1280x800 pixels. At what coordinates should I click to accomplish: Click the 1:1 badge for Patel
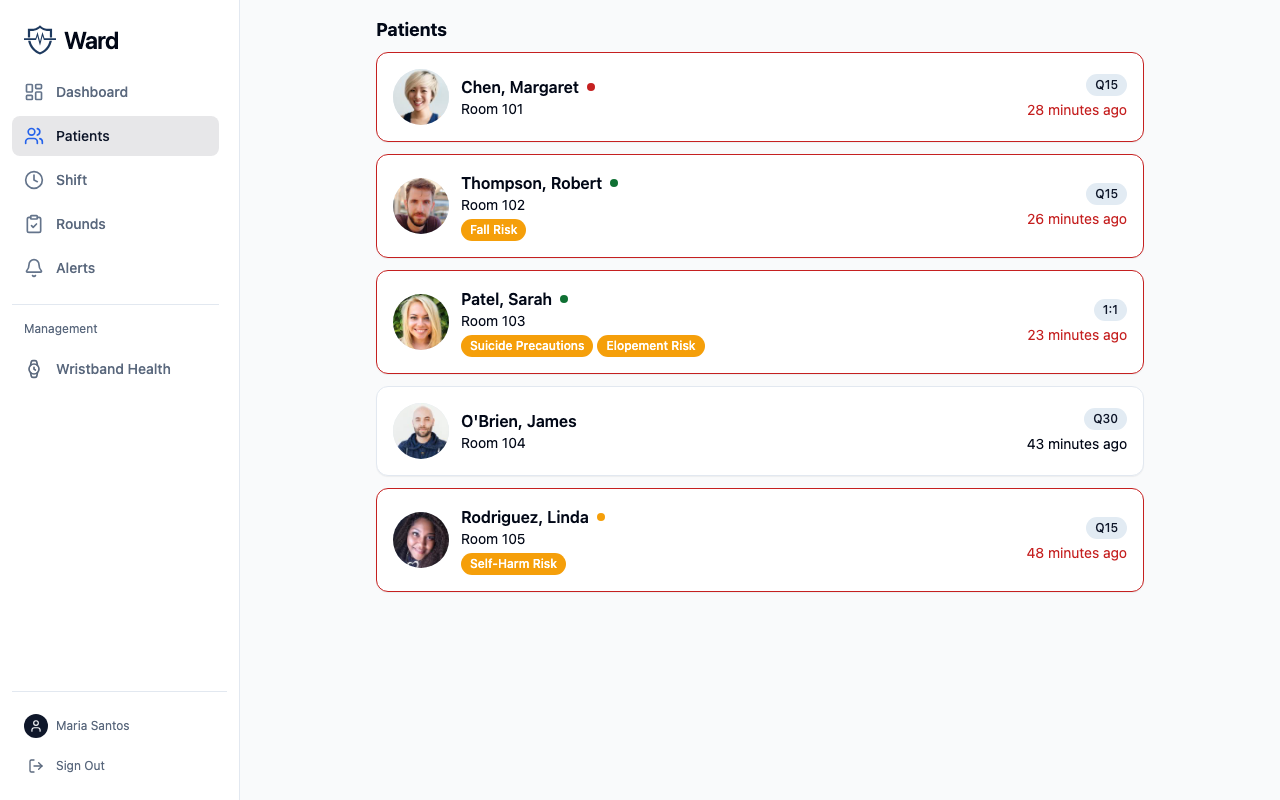1110,310
